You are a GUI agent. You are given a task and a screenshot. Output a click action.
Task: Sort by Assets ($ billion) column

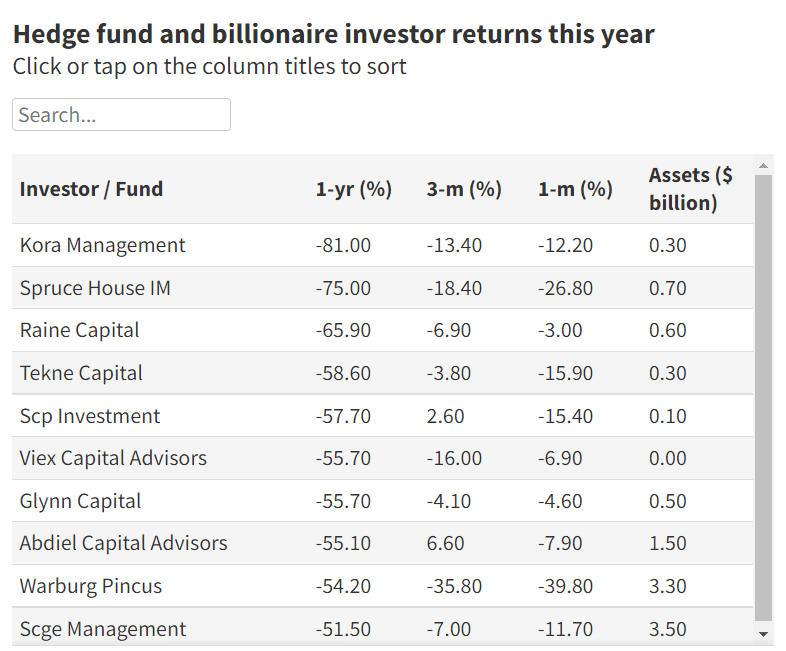point(690,189)
